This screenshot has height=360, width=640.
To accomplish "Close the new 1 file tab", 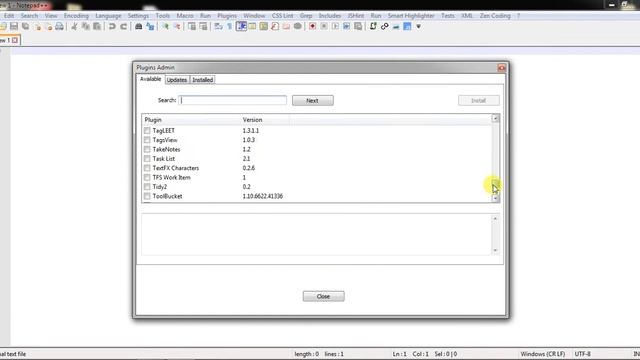I will pos(15,40).
